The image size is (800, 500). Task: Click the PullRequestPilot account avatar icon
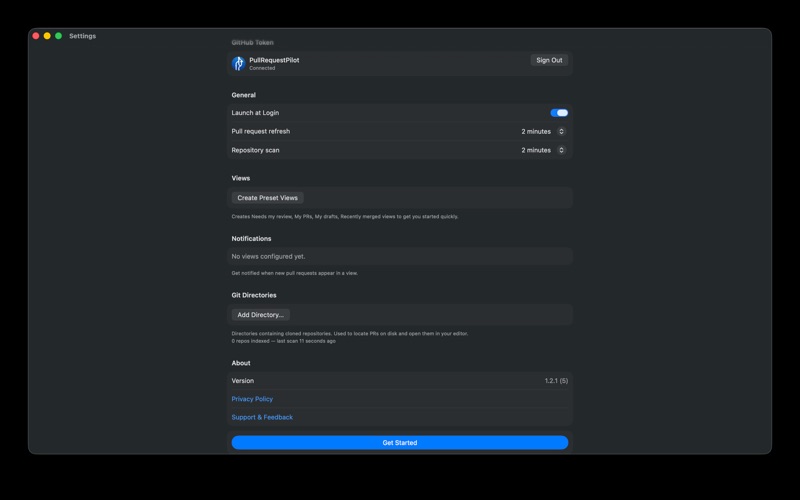[238, 63]
